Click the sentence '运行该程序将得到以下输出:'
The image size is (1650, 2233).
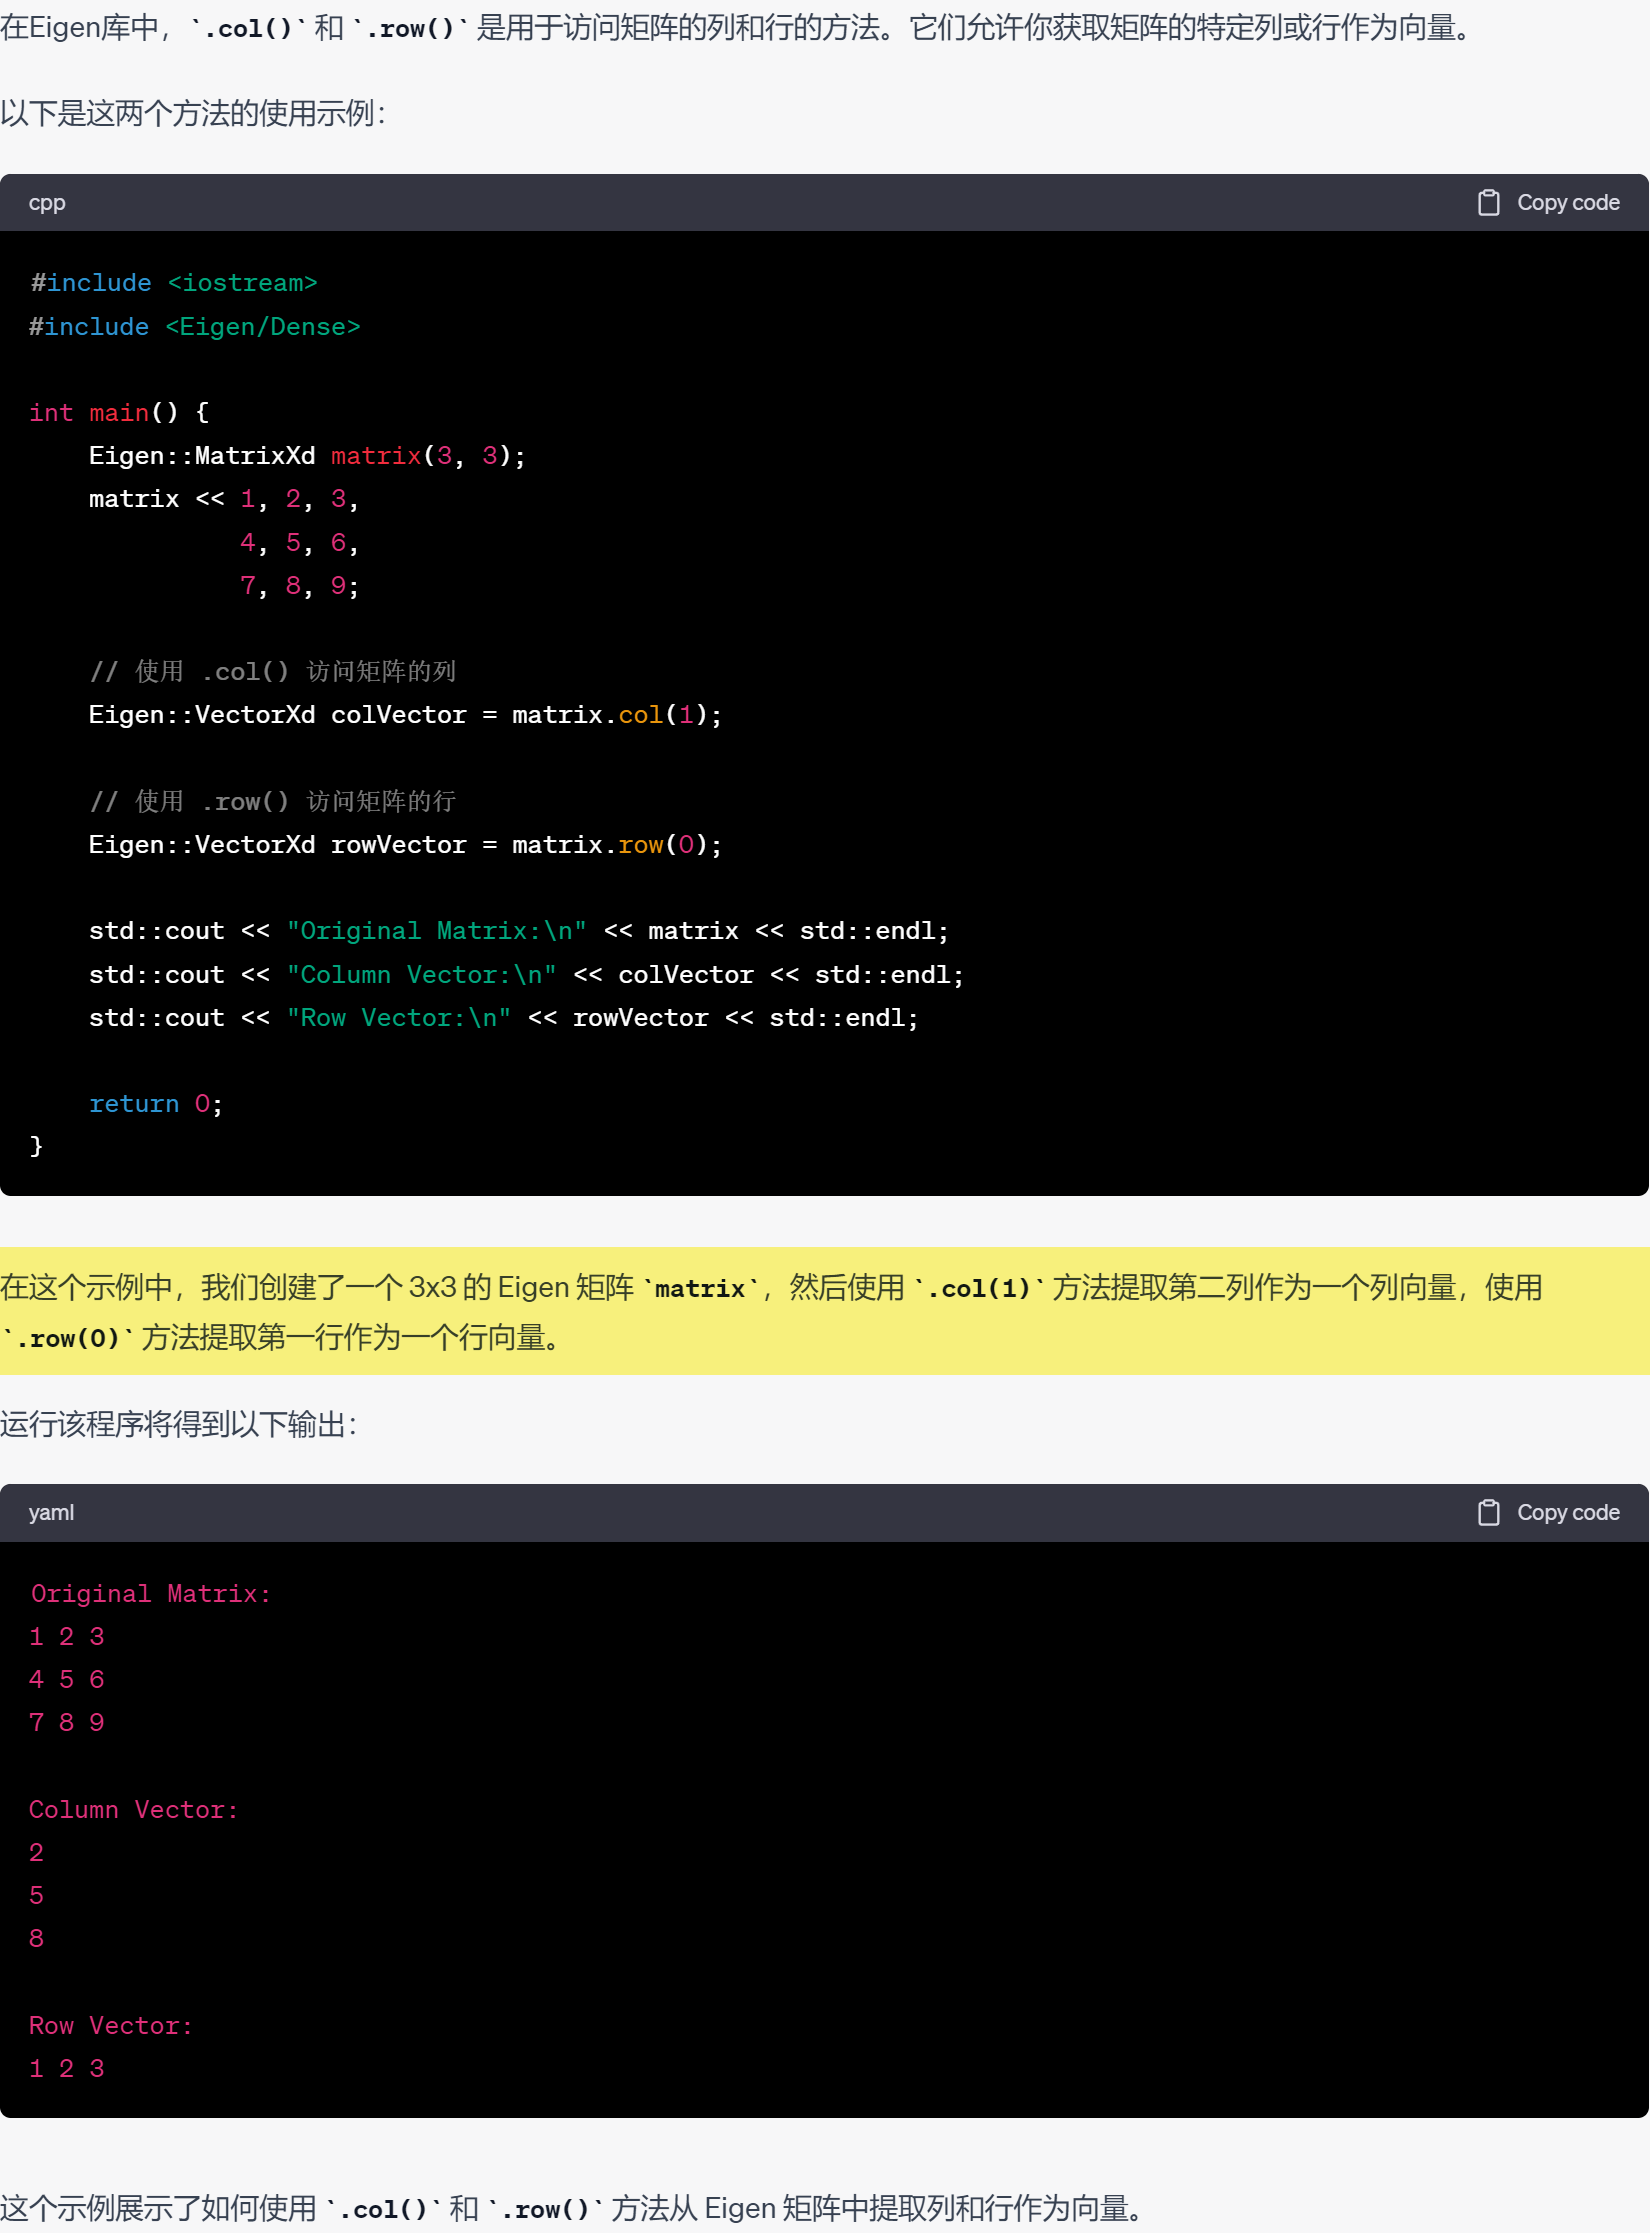click(x=179, y=1424)
